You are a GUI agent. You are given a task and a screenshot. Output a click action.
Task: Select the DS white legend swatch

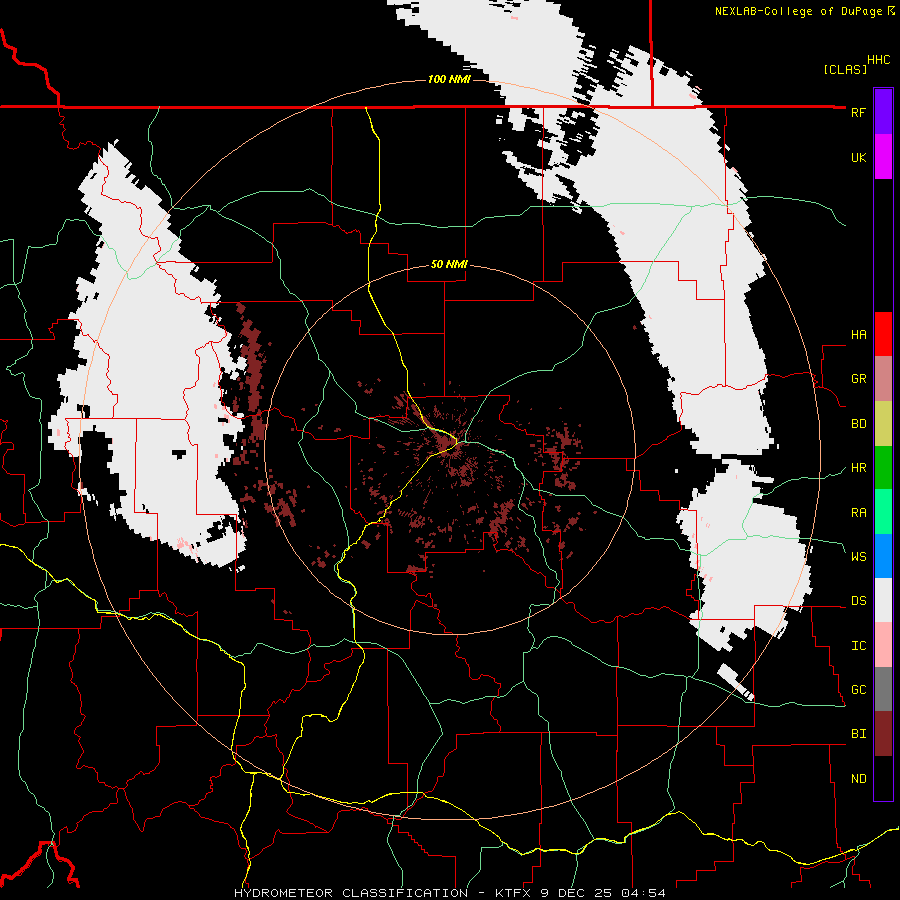[883, 600]
